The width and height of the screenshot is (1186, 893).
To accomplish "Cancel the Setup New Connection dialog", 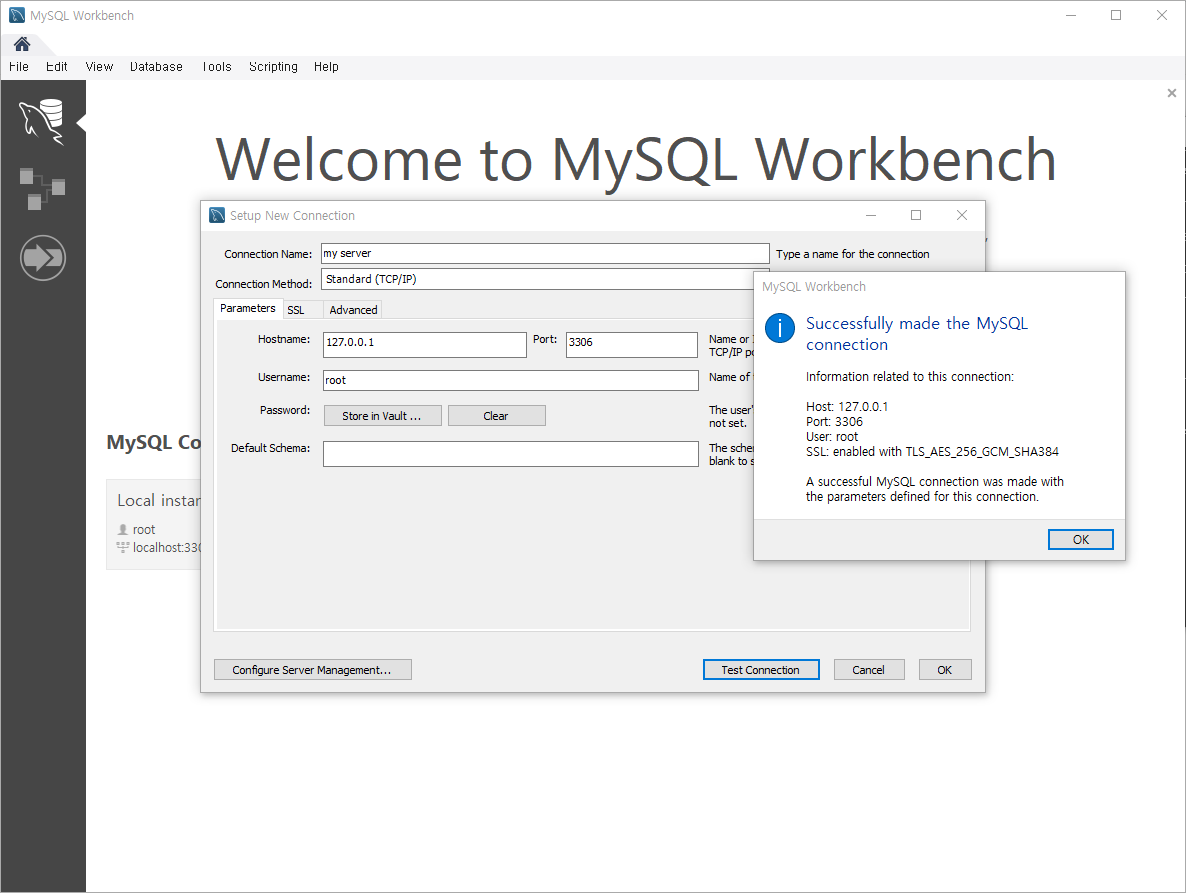I will click(x=868, y=670).
